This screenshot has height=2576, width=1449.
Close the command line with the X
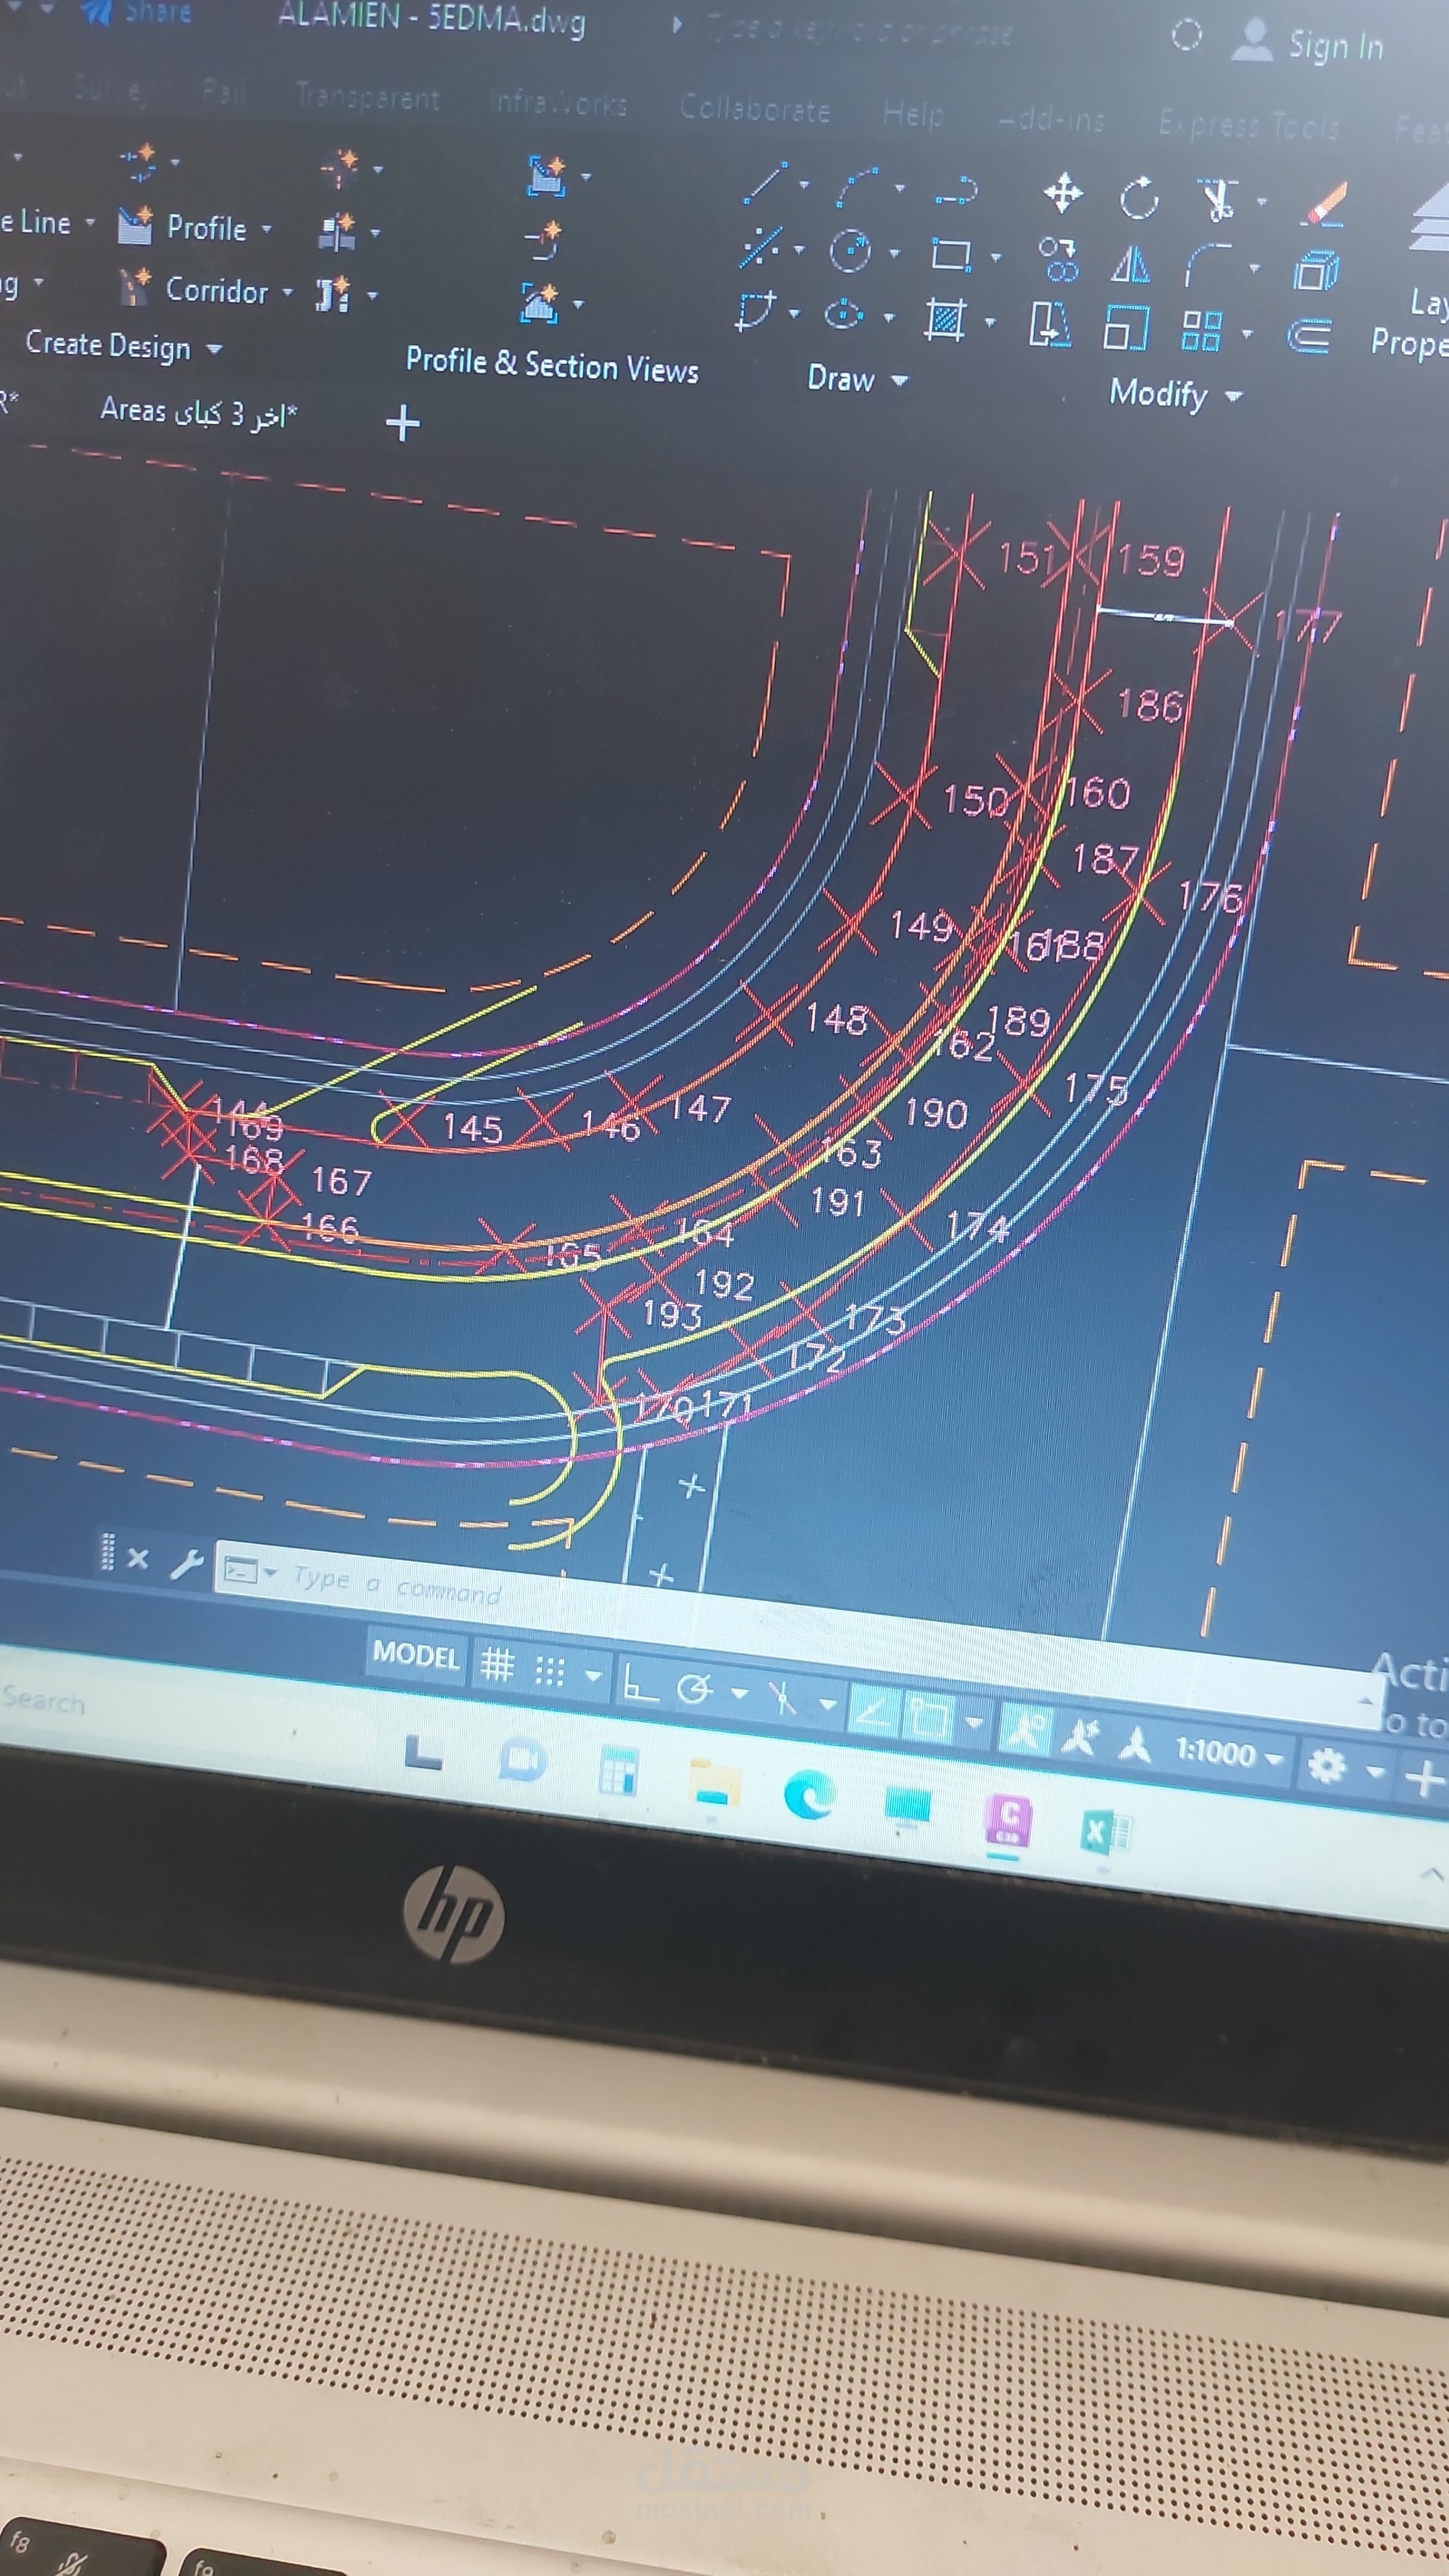138,1558
